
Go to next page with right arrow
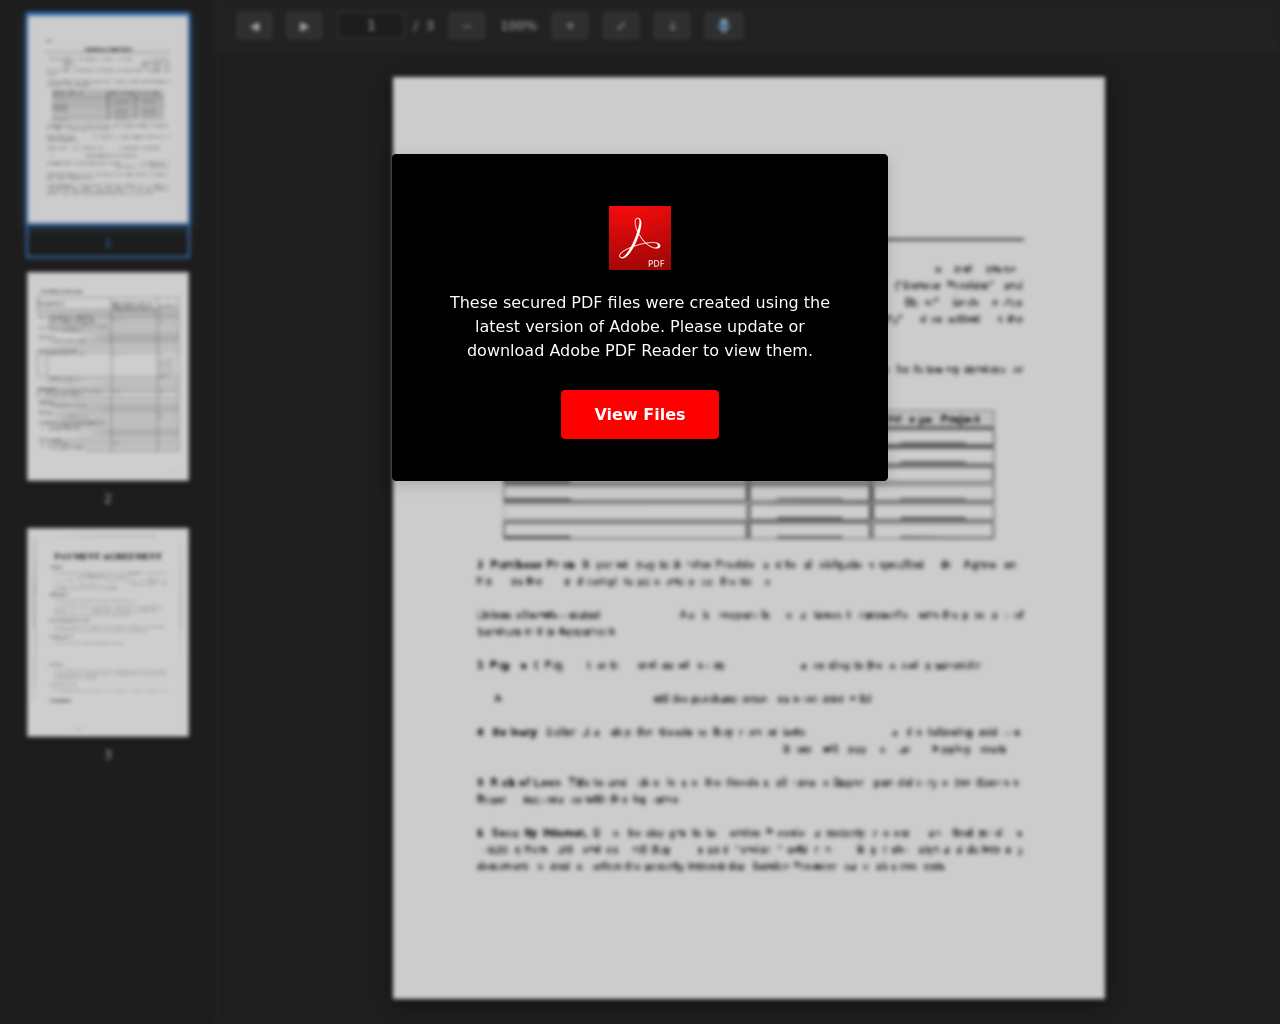[304, 26]
